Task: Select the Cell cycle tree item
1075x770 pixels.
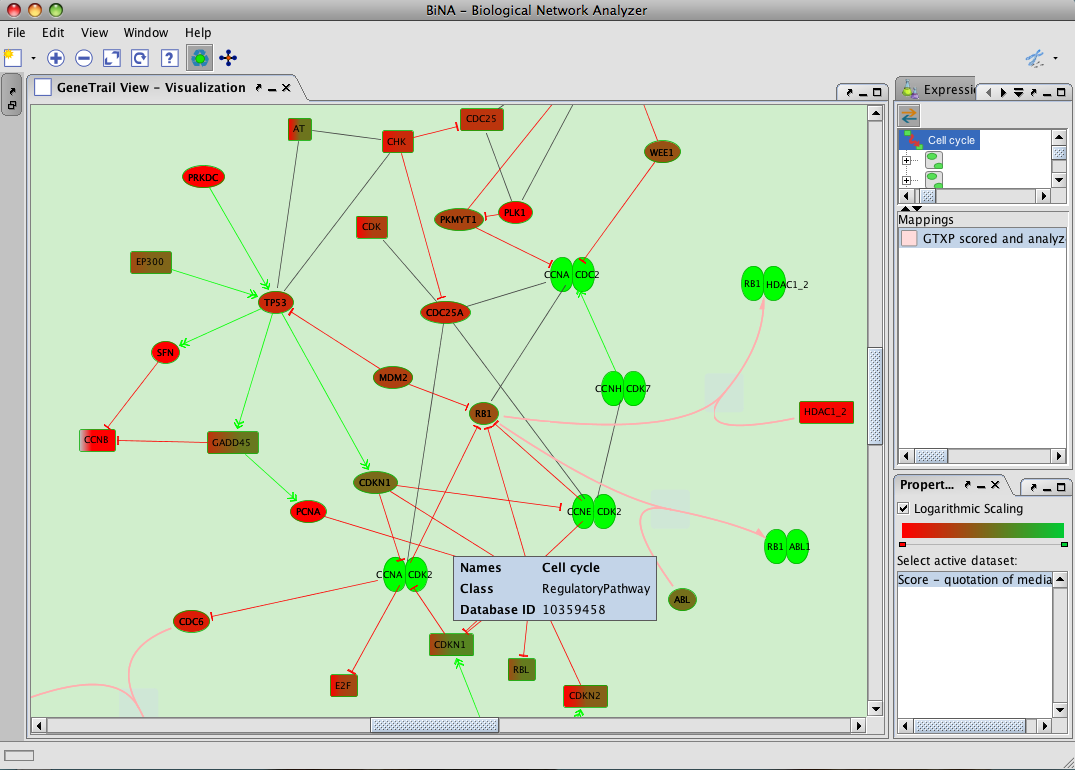Action: click(940, 140)
